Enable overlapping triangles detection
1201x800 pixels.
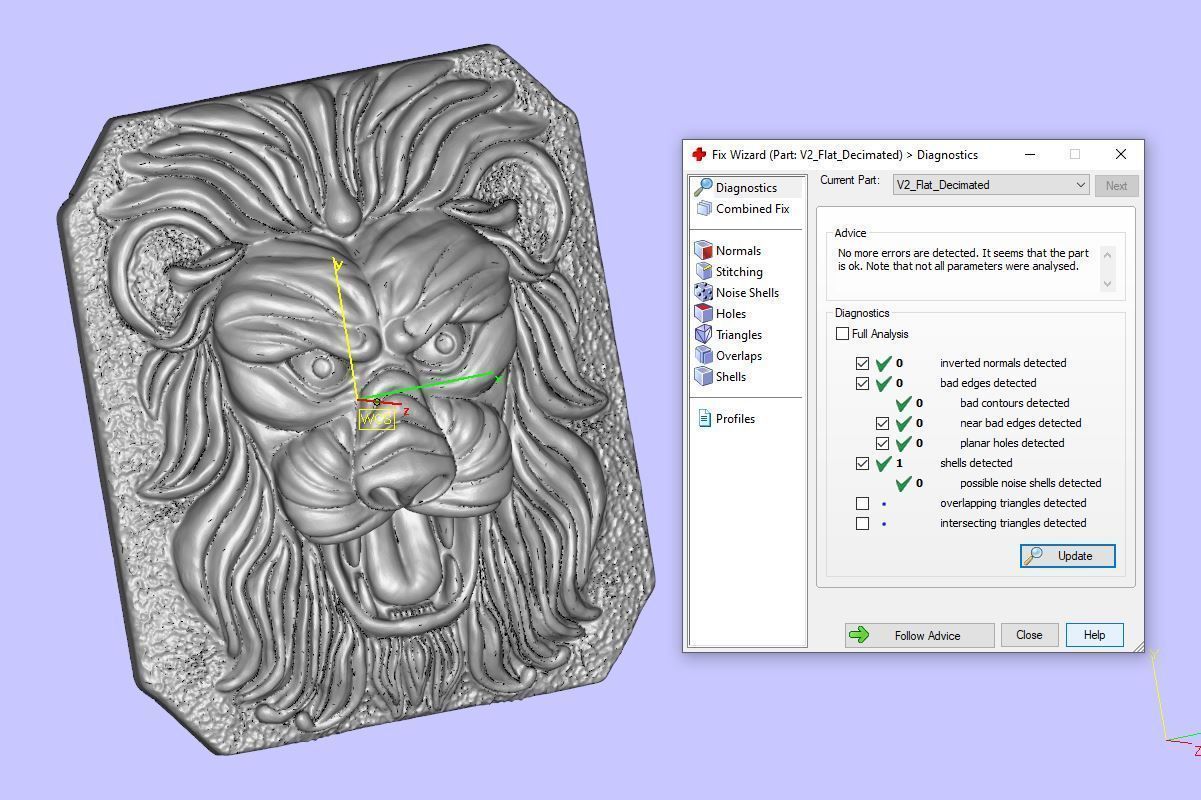pos(862,503)
